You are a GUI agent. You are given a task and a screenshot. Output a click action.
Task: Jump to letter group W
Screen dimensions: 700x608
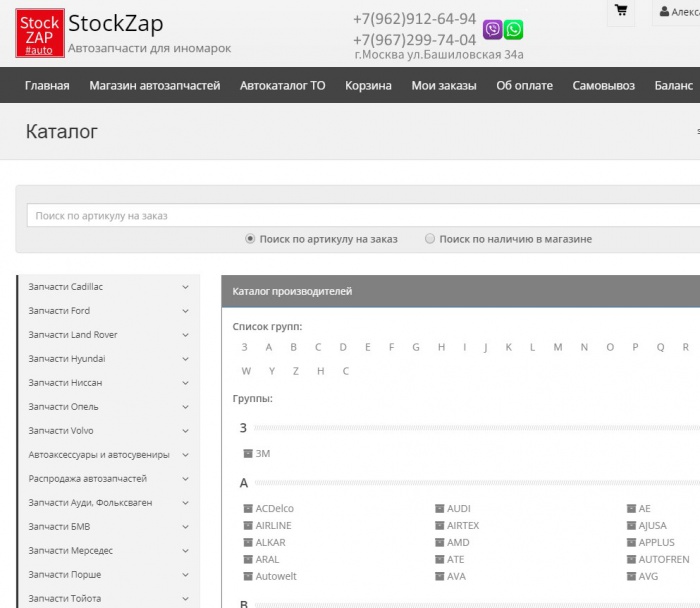coord(246,371)
